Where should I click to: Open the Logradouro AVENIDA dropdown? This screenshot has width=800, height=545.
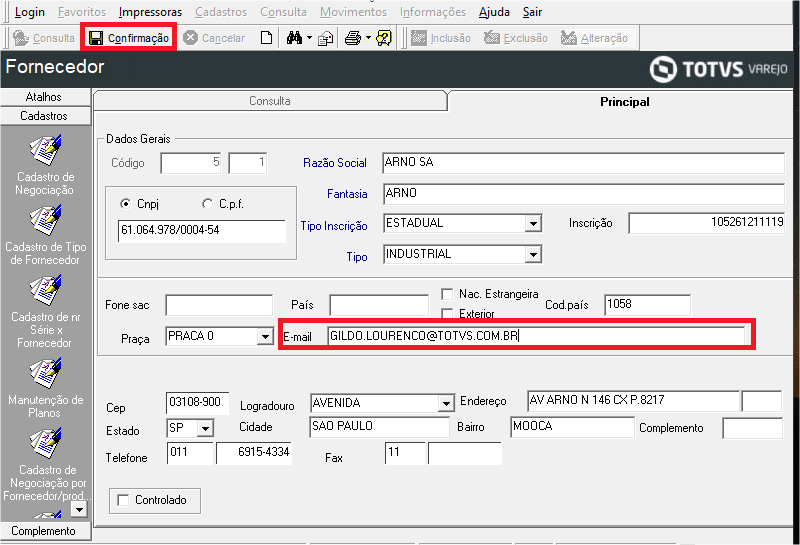pos(446,403)
